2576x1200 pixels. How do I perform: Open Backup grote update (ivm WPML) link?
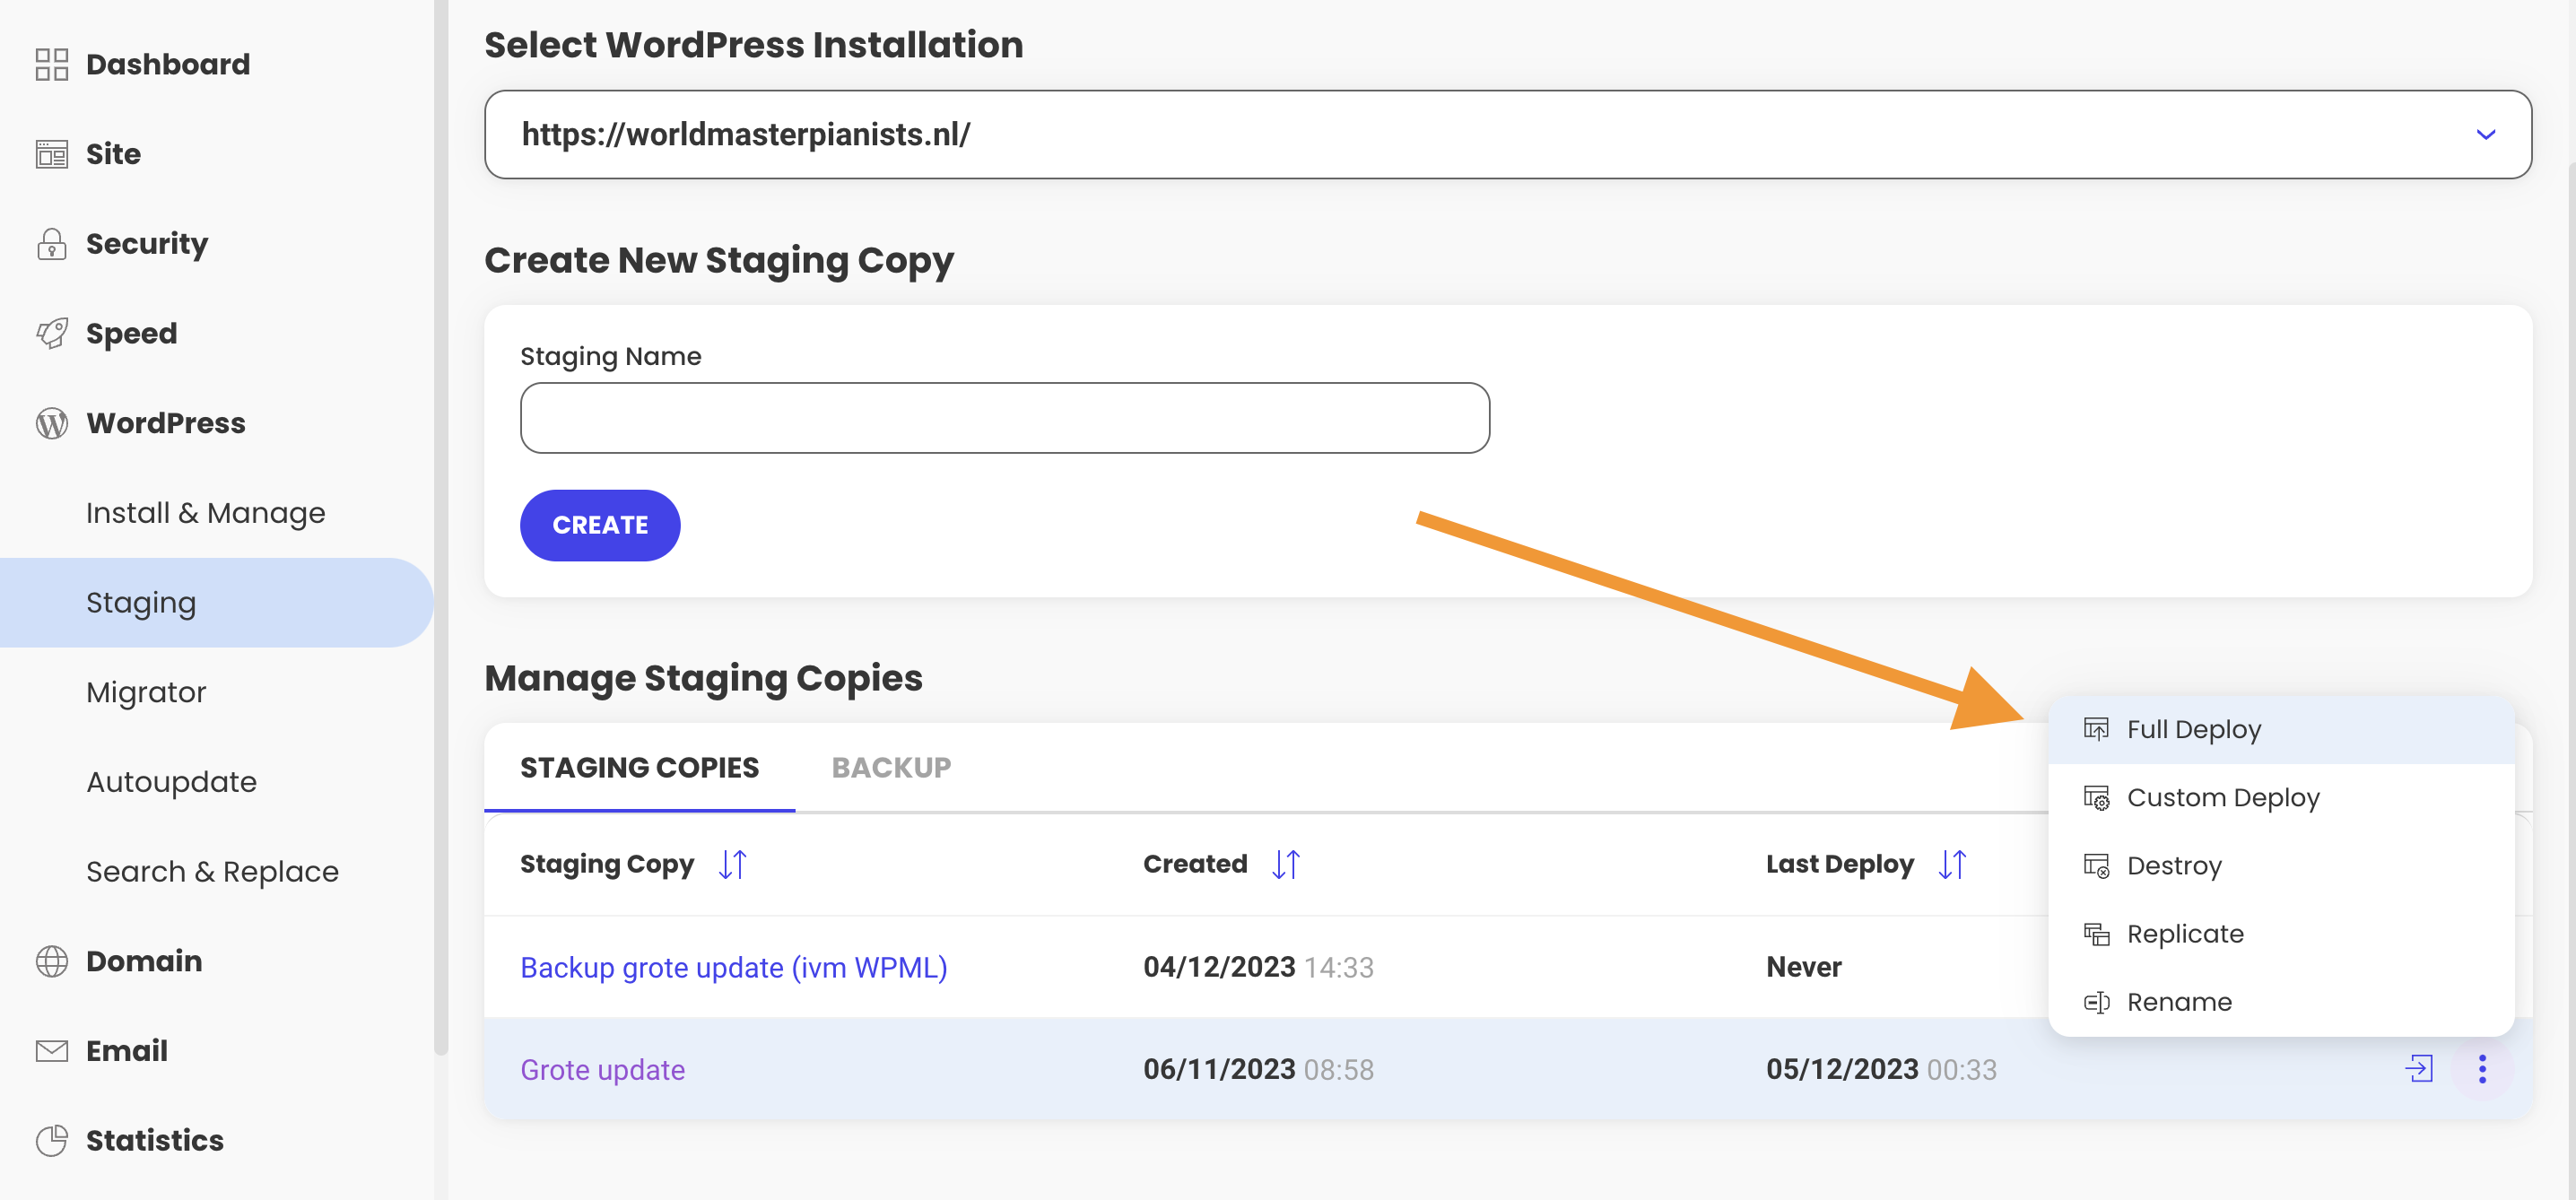734,967
